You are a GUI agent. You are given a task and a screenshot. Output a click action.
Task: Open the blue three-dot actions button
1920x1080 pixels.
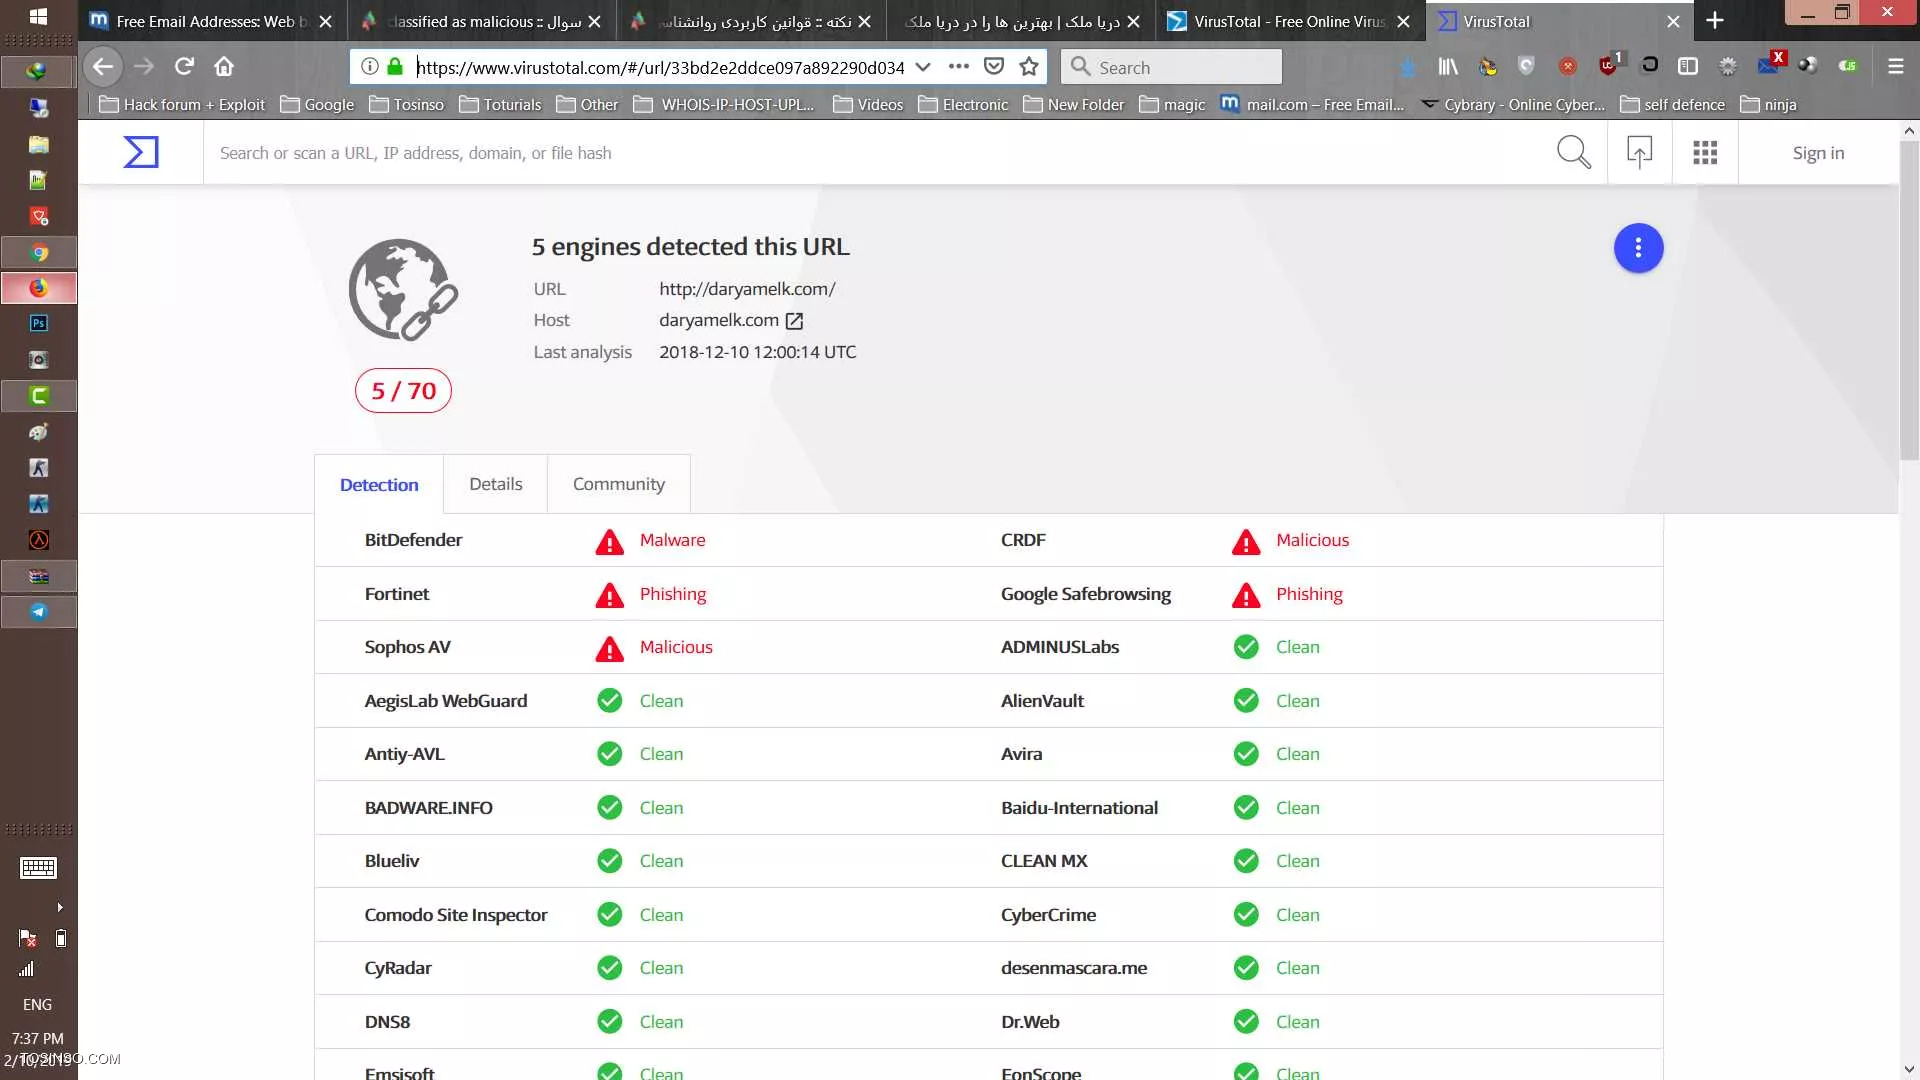(1638, 248)
